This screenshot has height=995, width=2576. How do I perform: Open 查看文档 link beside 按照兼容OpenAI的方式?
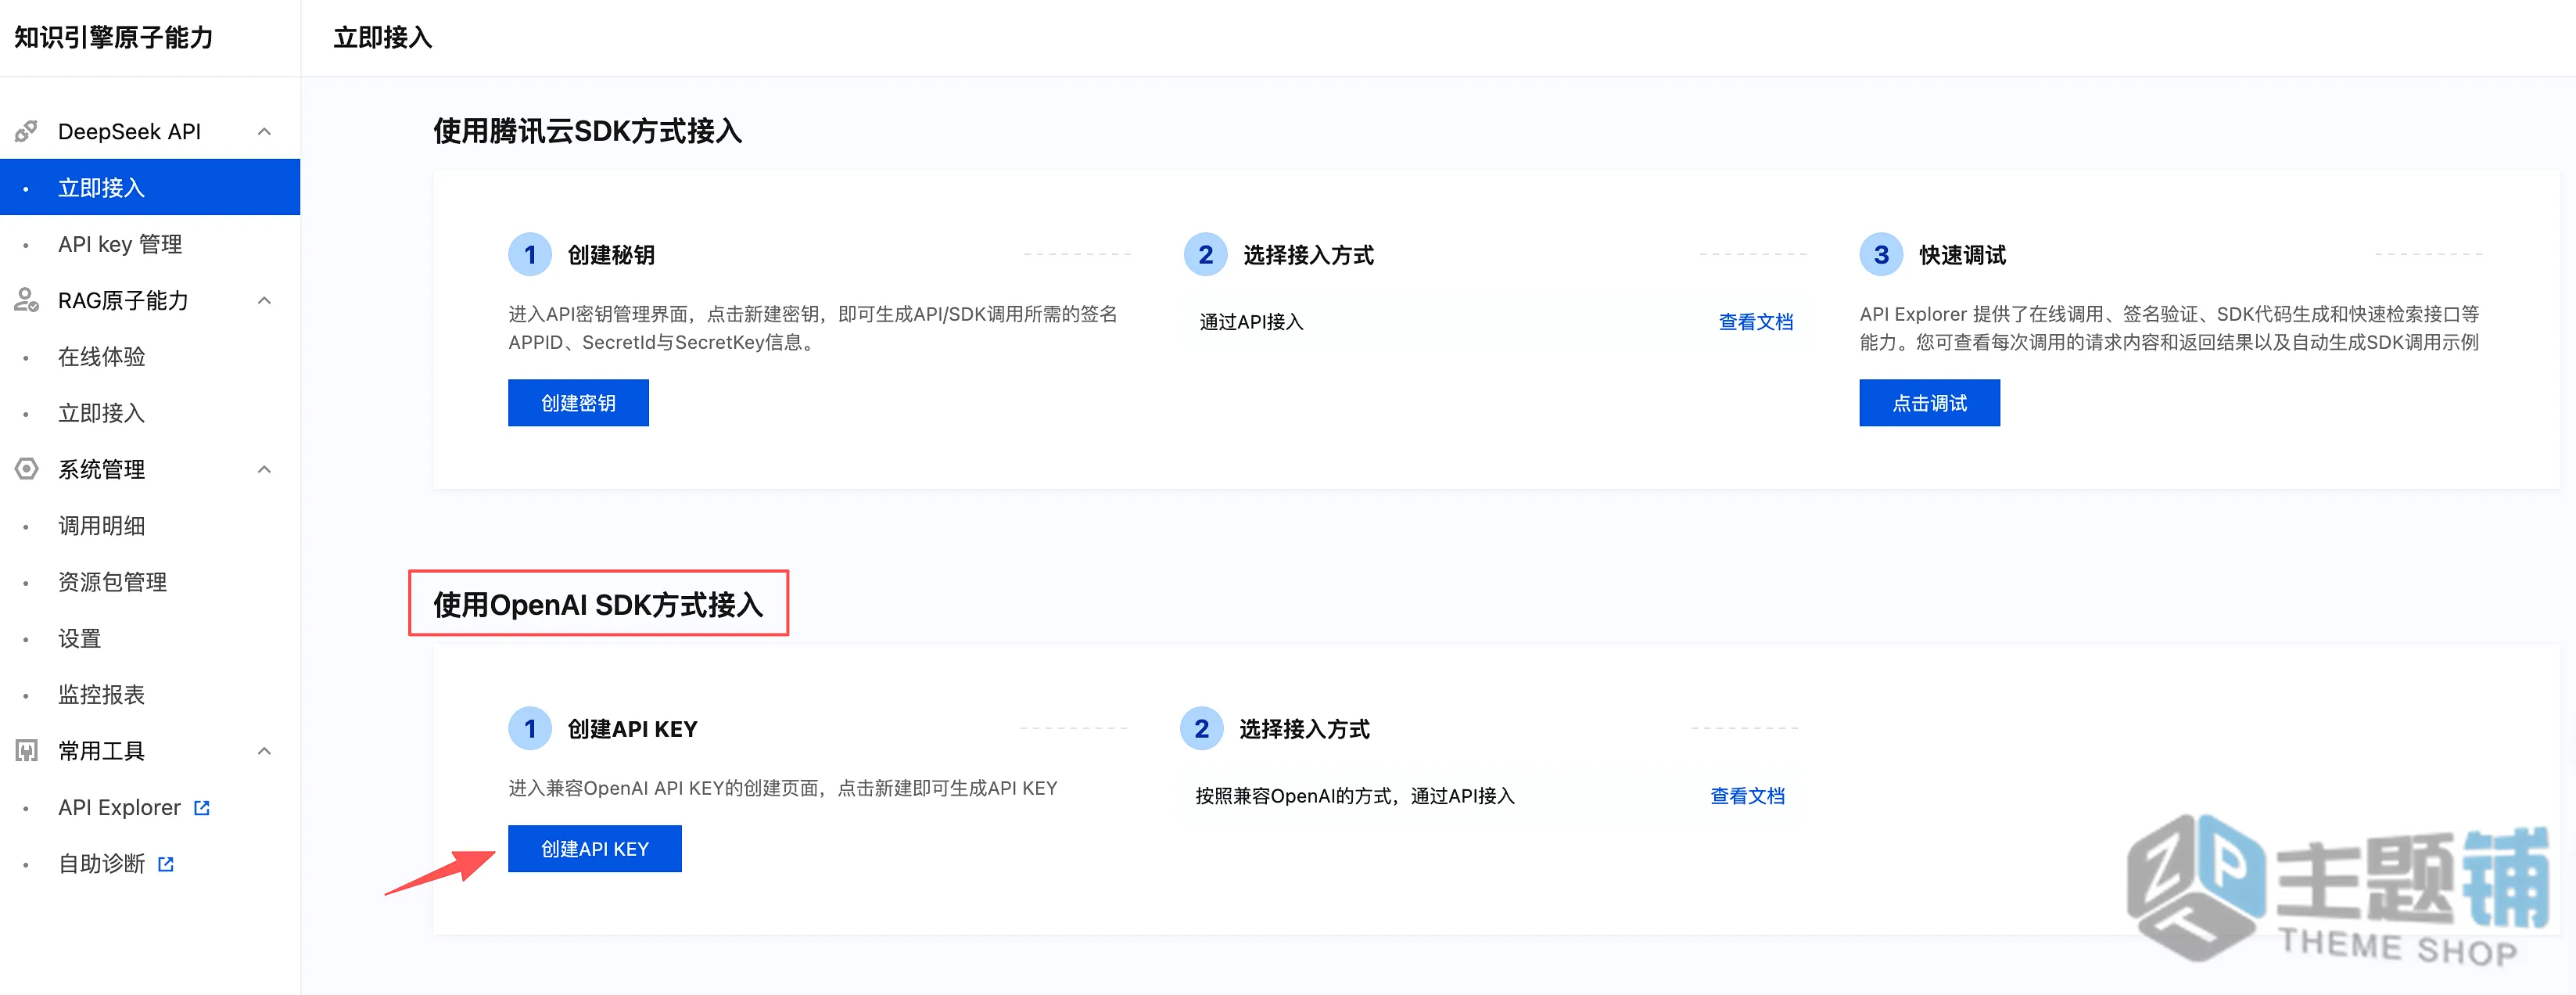click(1747, 796)
